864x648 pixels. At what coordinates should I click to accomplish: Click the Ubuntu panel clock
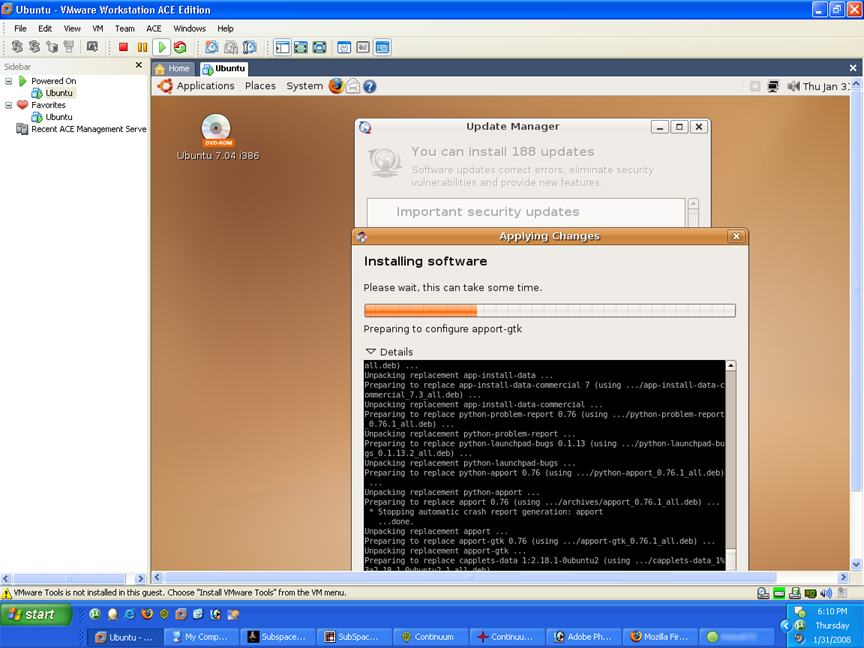point(827,87)
